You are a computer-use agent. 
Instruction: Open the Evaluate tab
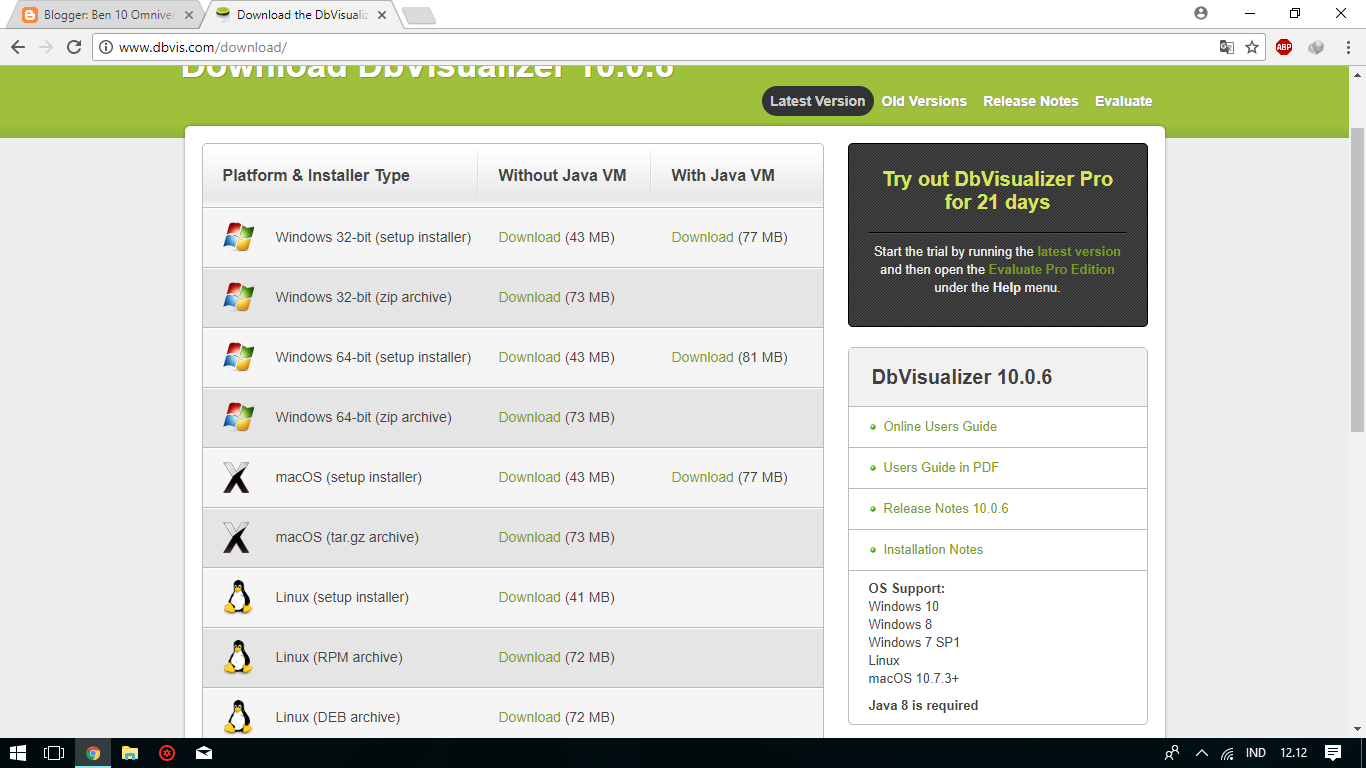tap(1123, 101)
